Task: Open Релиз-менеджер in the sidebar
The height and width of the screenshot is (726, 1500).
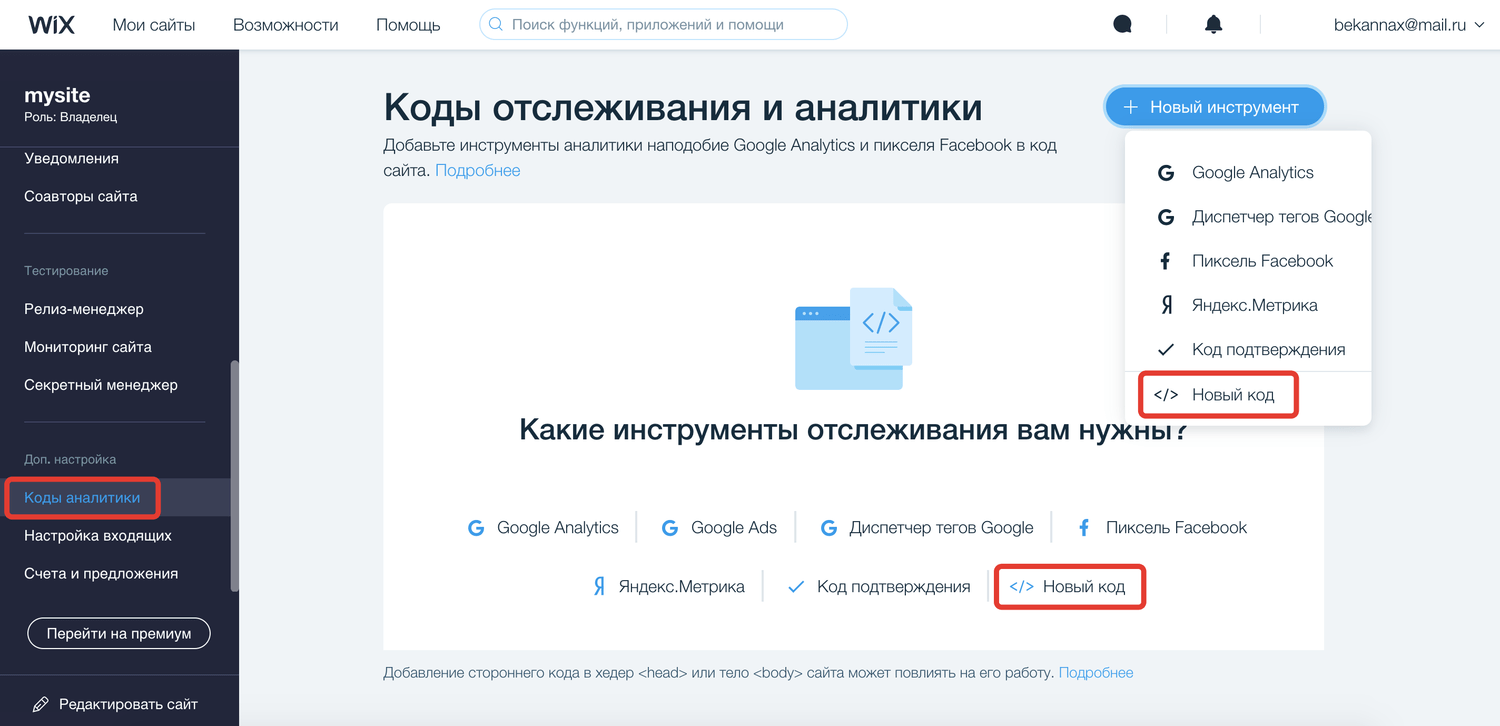Action: 84,309
